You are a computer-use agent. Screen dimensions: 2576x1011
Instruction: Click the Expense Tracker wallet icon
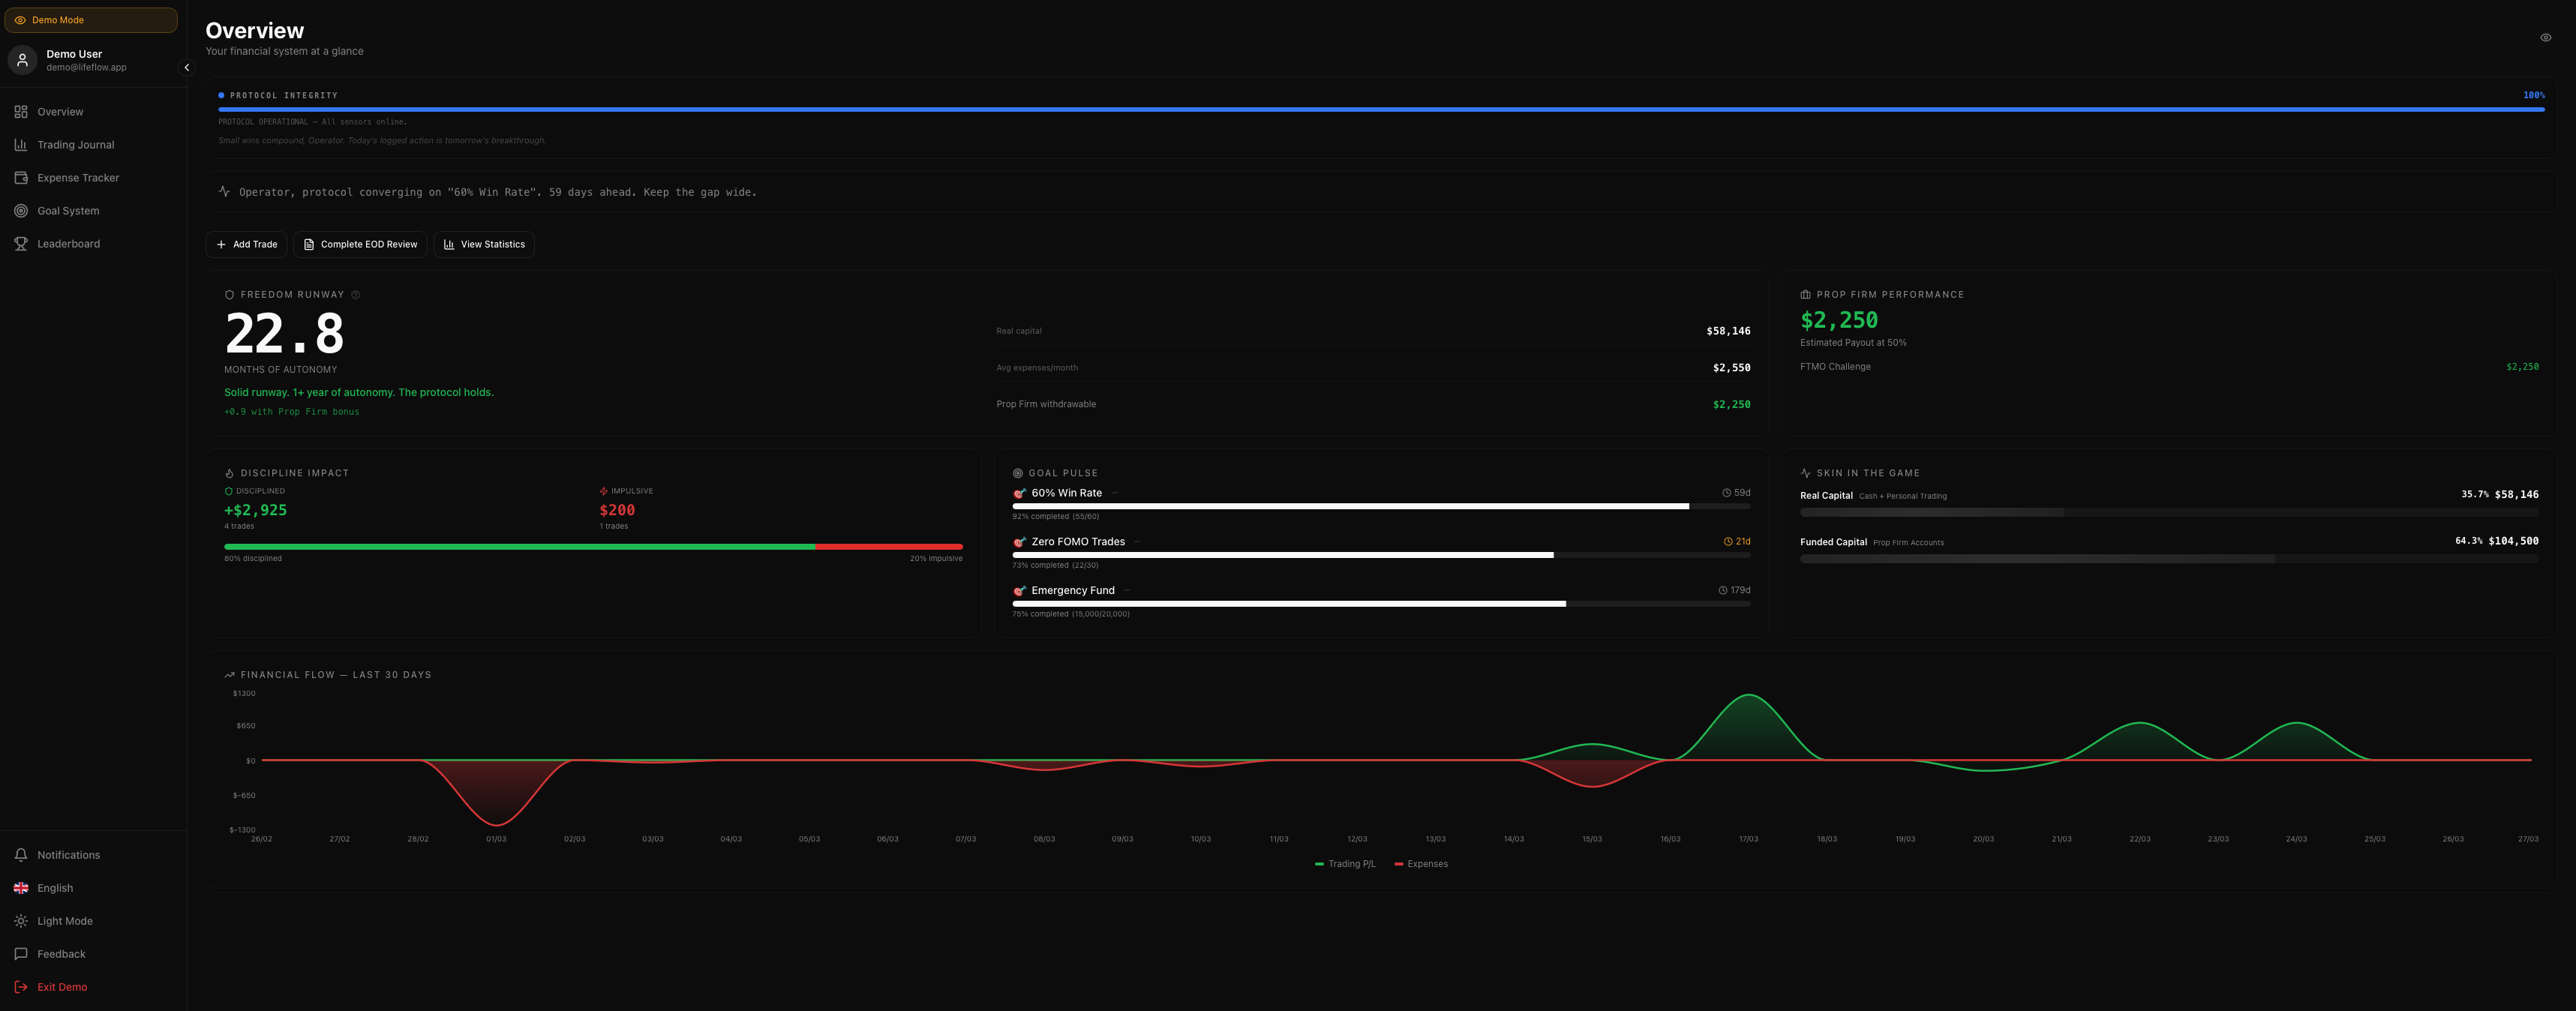tap(21, 178)
